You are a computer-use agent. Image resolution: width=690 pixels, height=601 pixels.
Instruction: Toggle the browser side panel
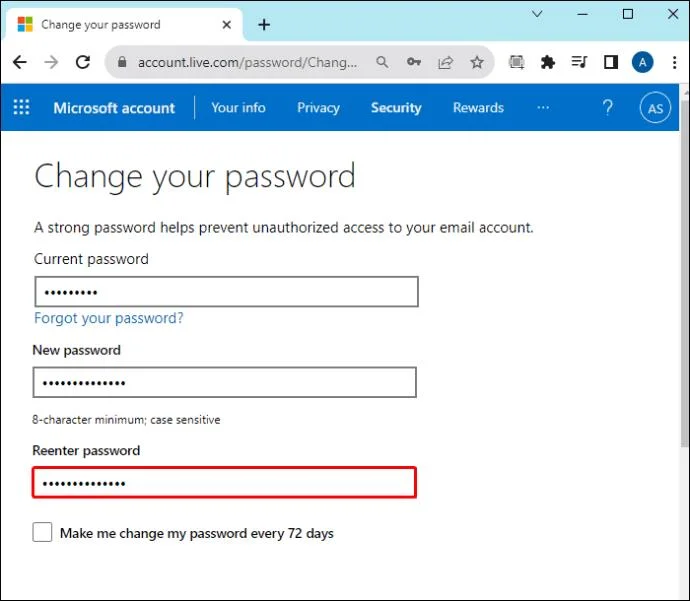click(x=611, y=62)
